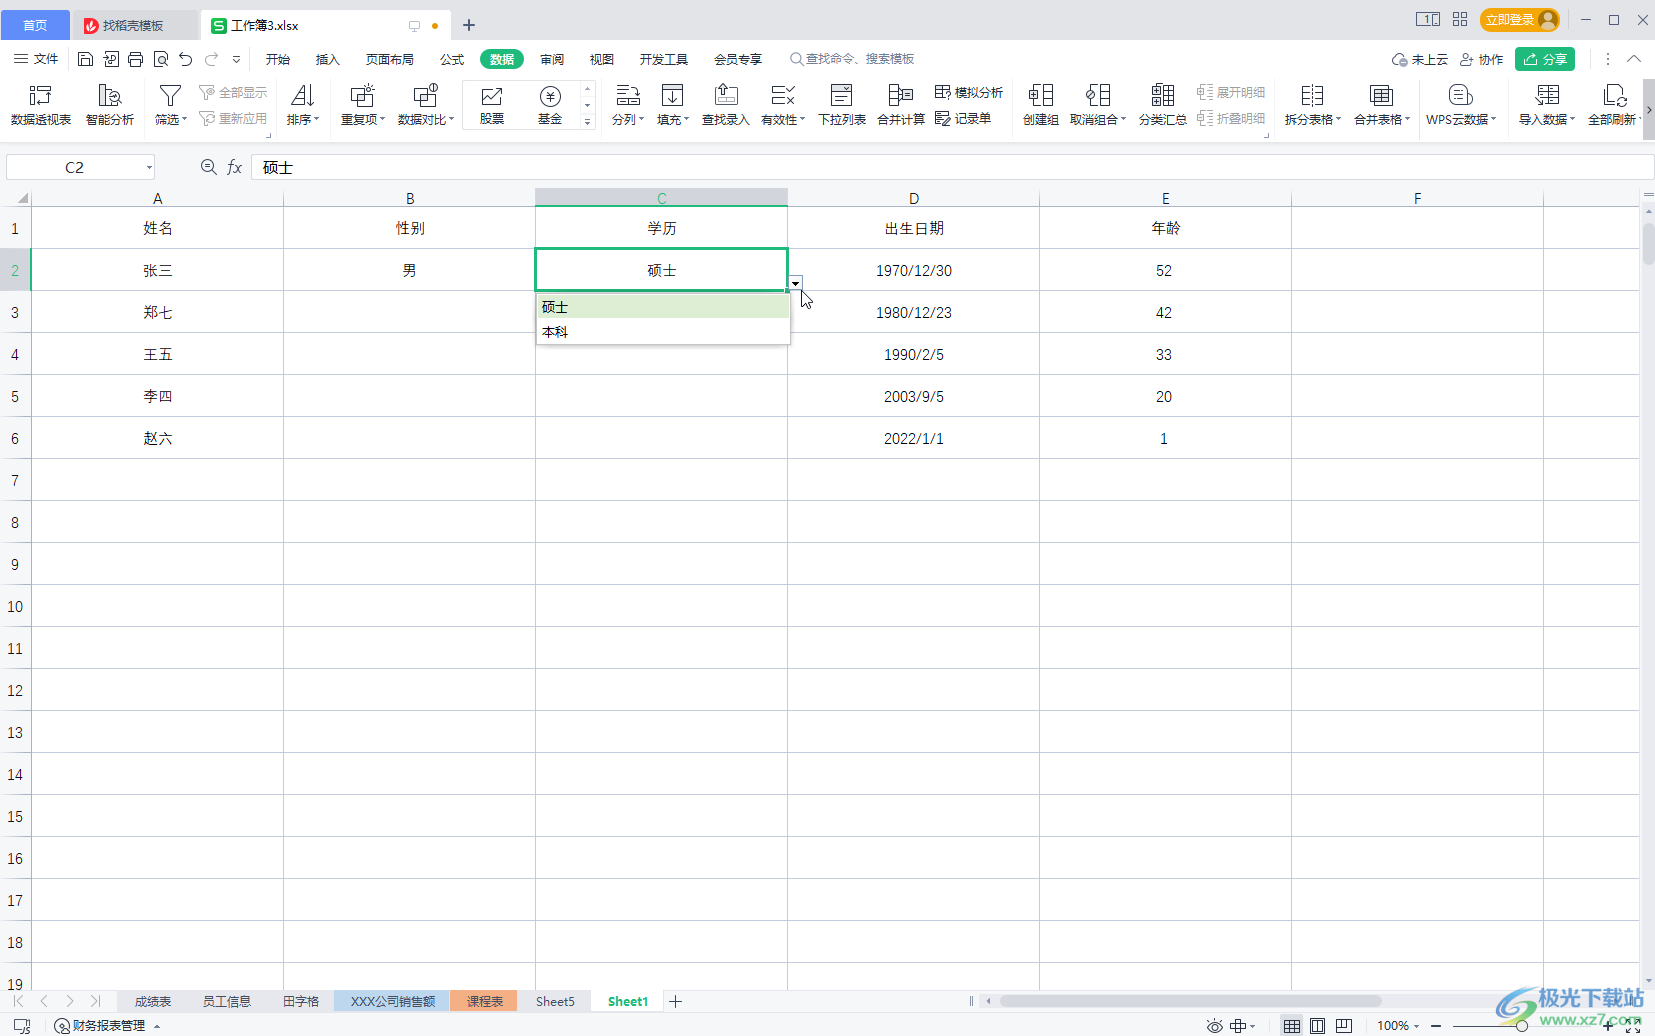
Task: Click the print icon in quick access toolbar
Action: pos(136,59)
